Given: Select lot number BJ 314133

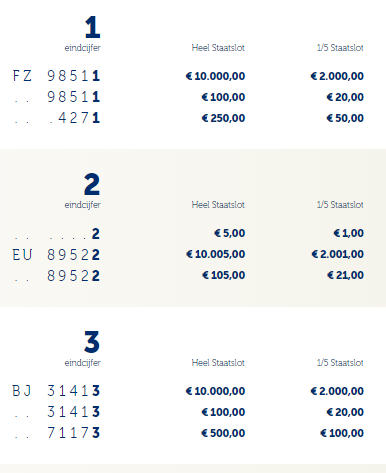Looking at the screenshot, I should (x=56, y=391).
